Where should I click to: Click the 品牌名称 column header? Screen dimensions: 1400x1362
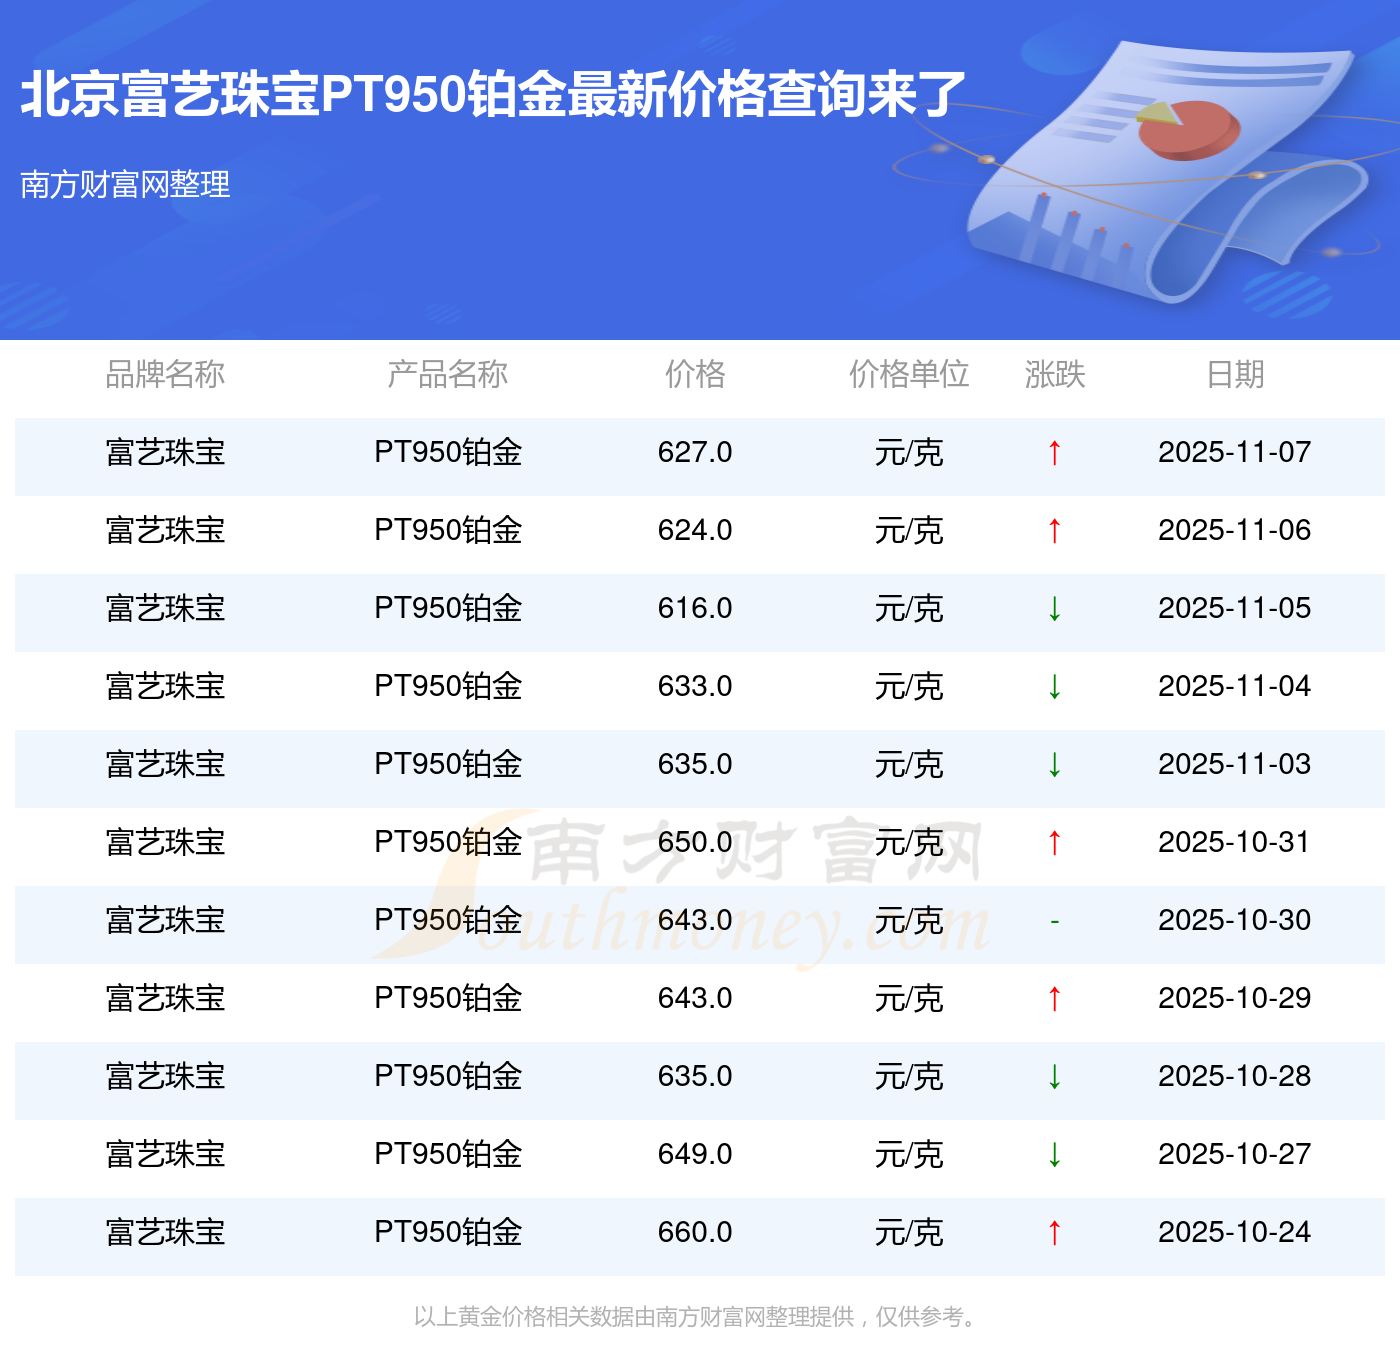click(165, 375)
